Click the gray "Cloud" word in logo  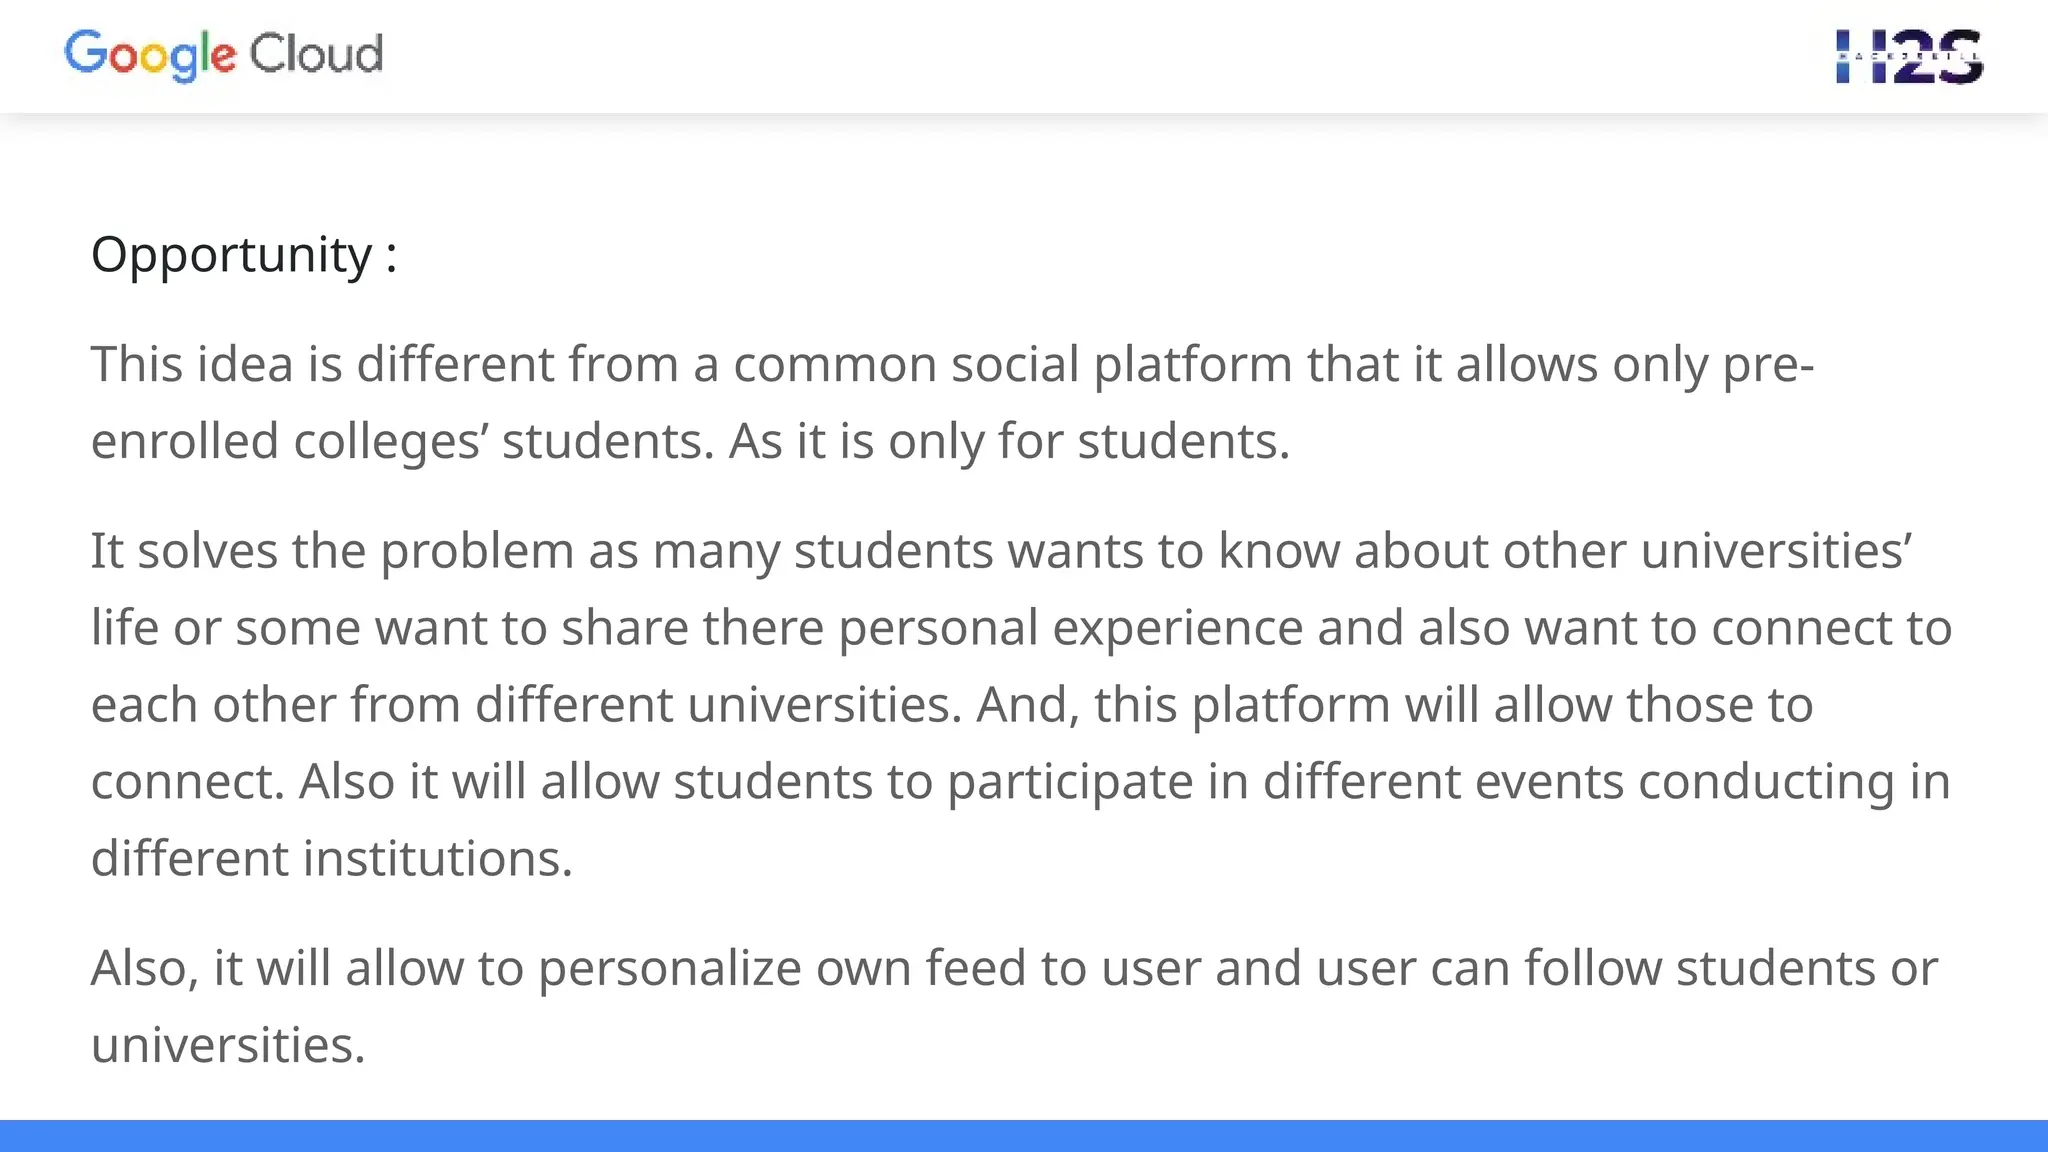coord(316,54)
